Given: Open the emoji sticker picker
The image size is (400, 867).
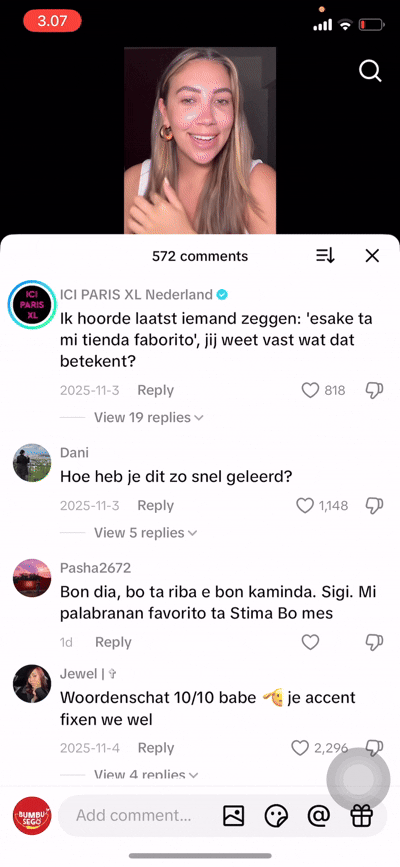Looking at the screenshot, I should 276,815.
